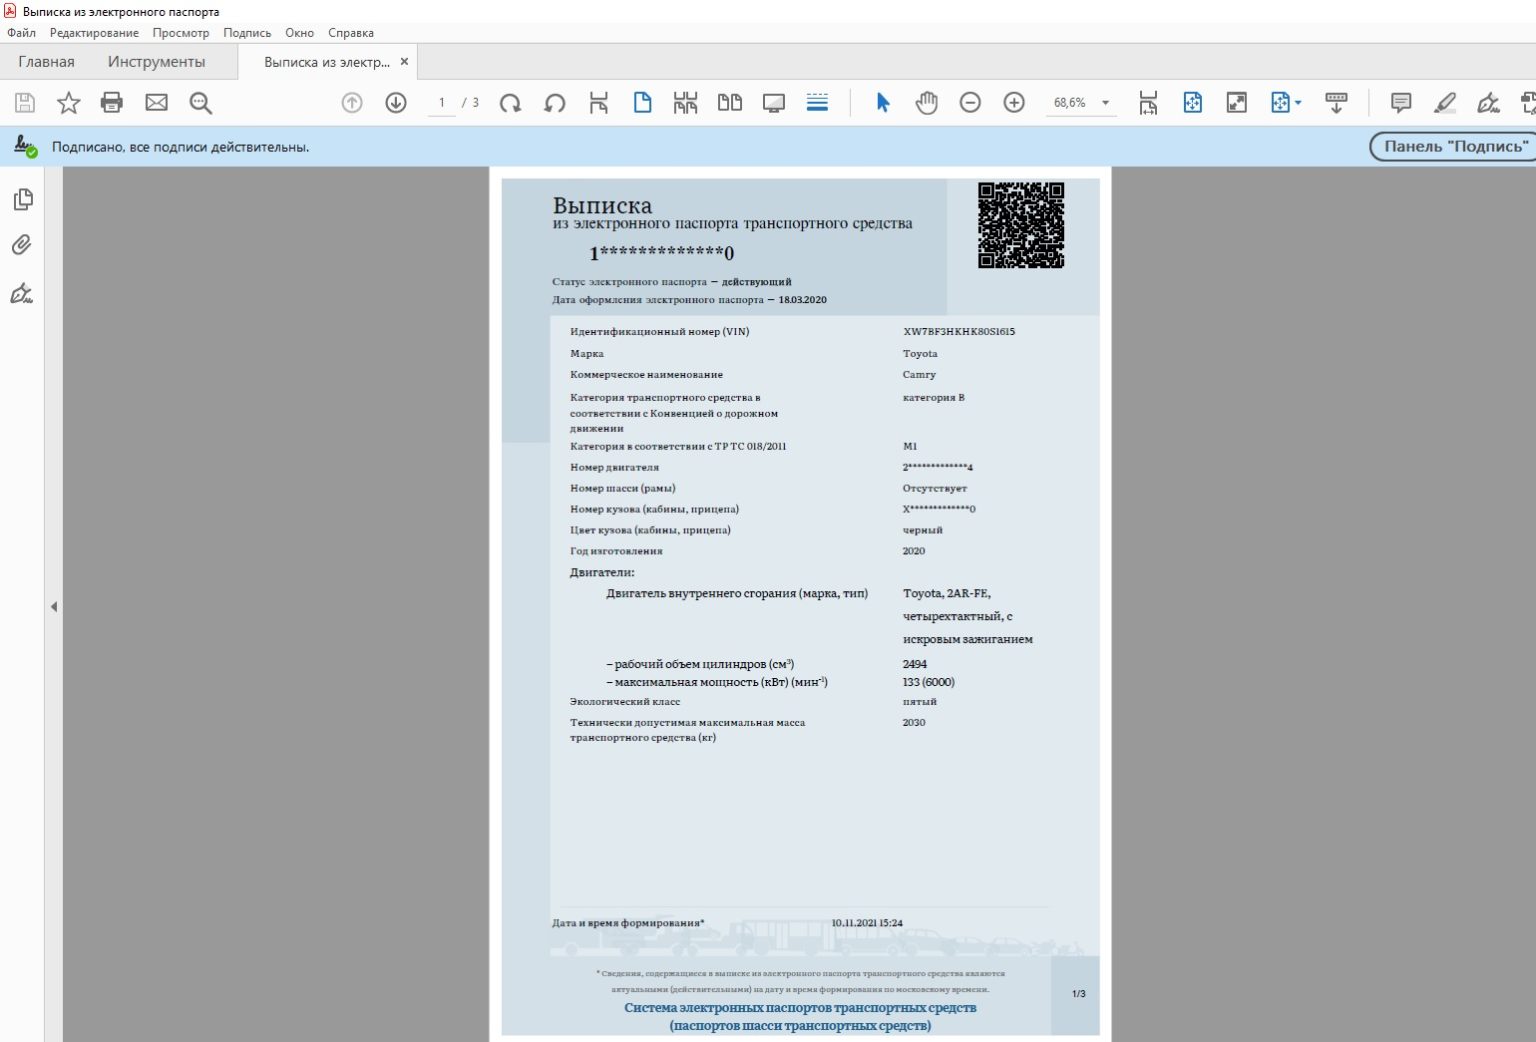The height and width of the screenshot is (1042, 1536).
Task: Add document to favorites with star icon
Action: pos(68,102)
